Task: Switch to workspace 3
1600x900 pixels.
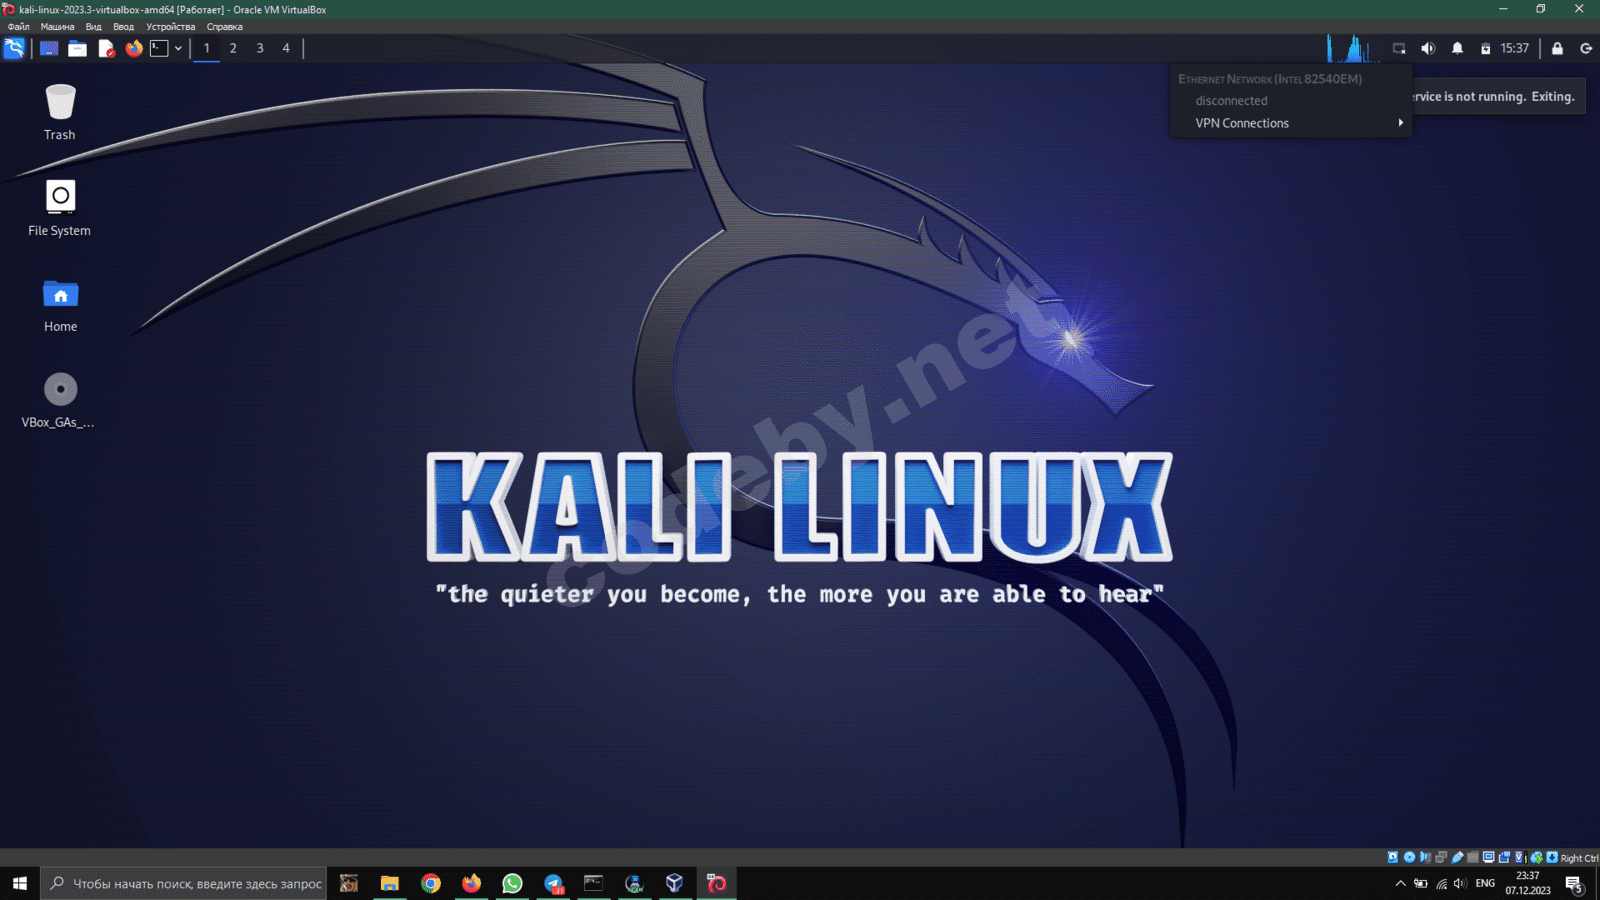Action: pyautogui.click(x=260, y=48)
